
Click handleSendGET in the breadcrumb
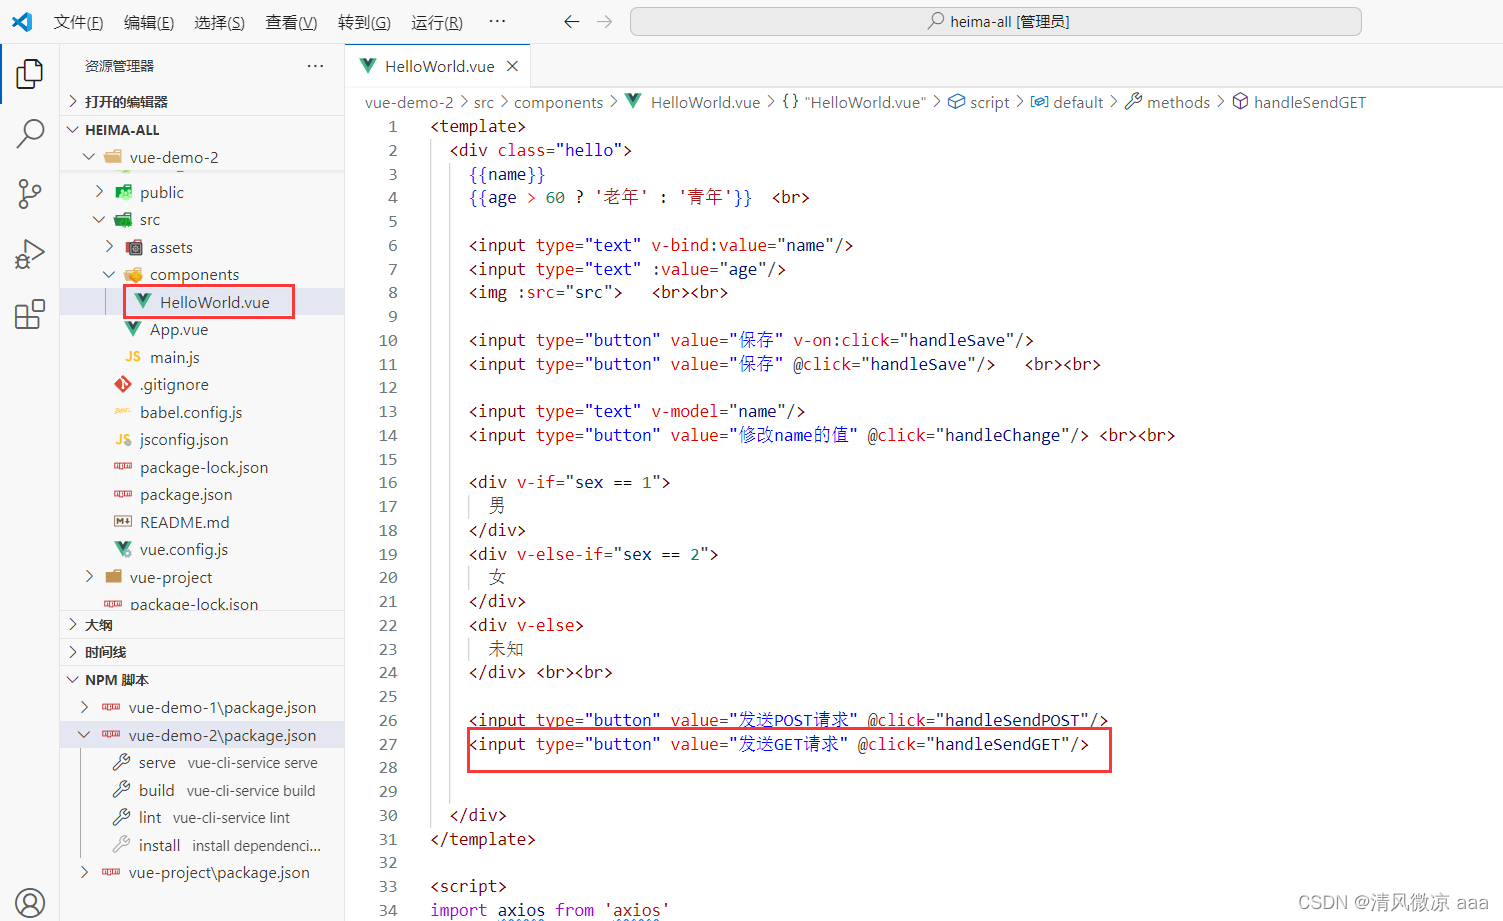[1299, 102]
